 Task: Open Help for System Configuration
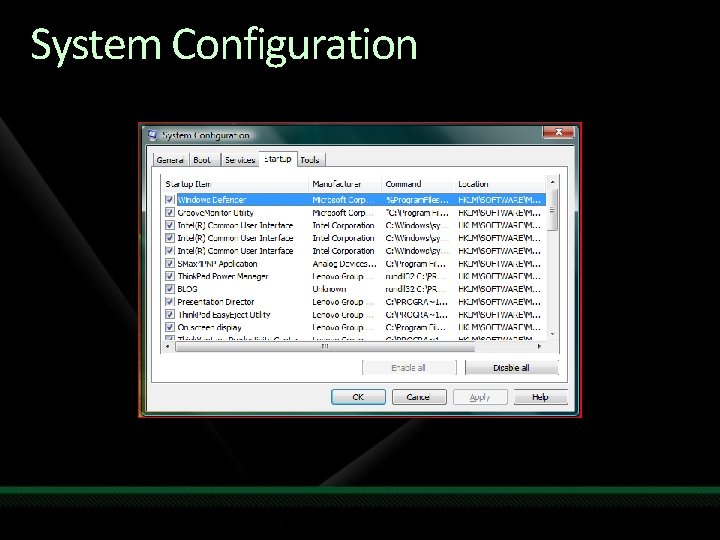coord(540,397)
